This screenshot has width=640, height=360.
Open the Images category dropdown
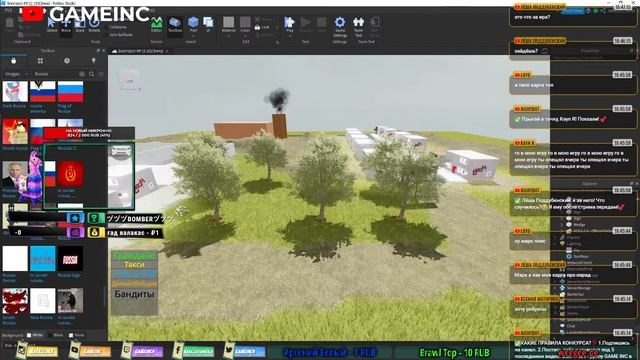point(16,74)
